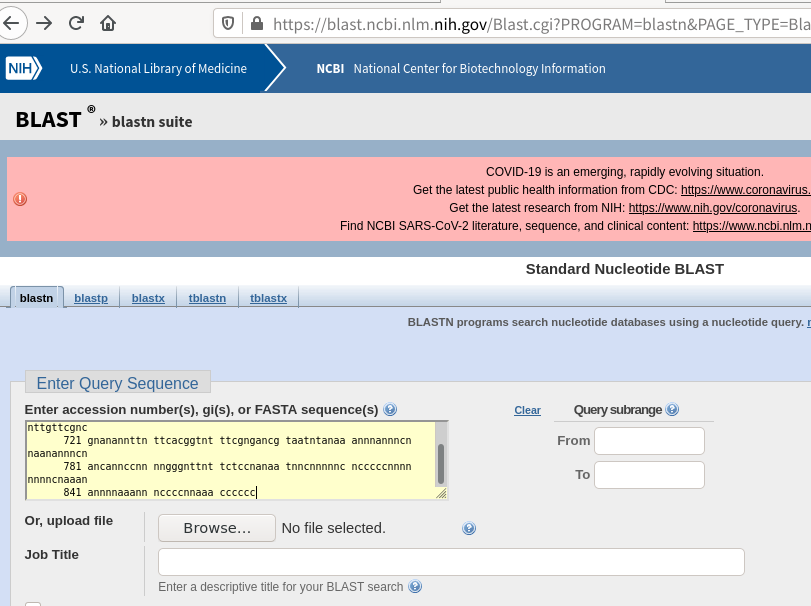Open help for FASTA sequence entry
The height and width of the screenshot is (606, 811).
[x=390, y=410]
